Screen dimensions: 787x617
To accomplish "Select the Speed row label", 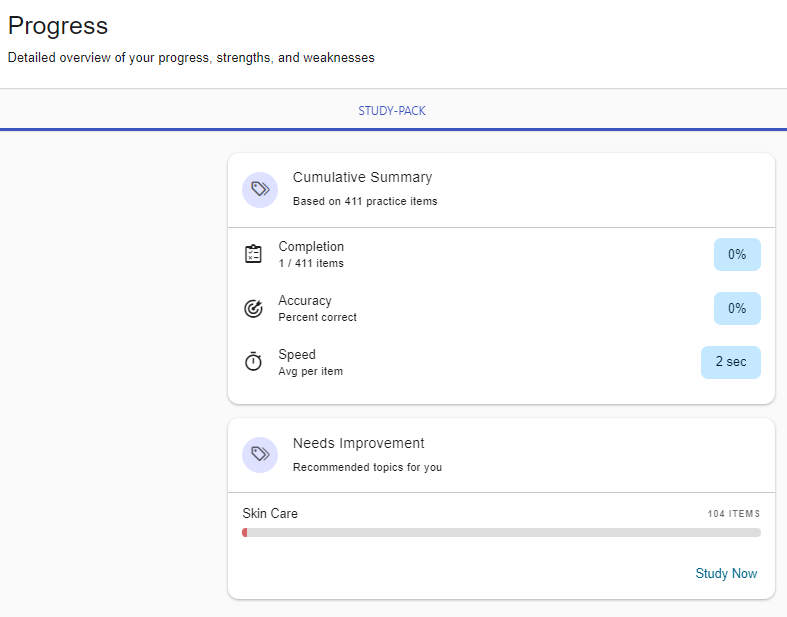I will [297, 355].
